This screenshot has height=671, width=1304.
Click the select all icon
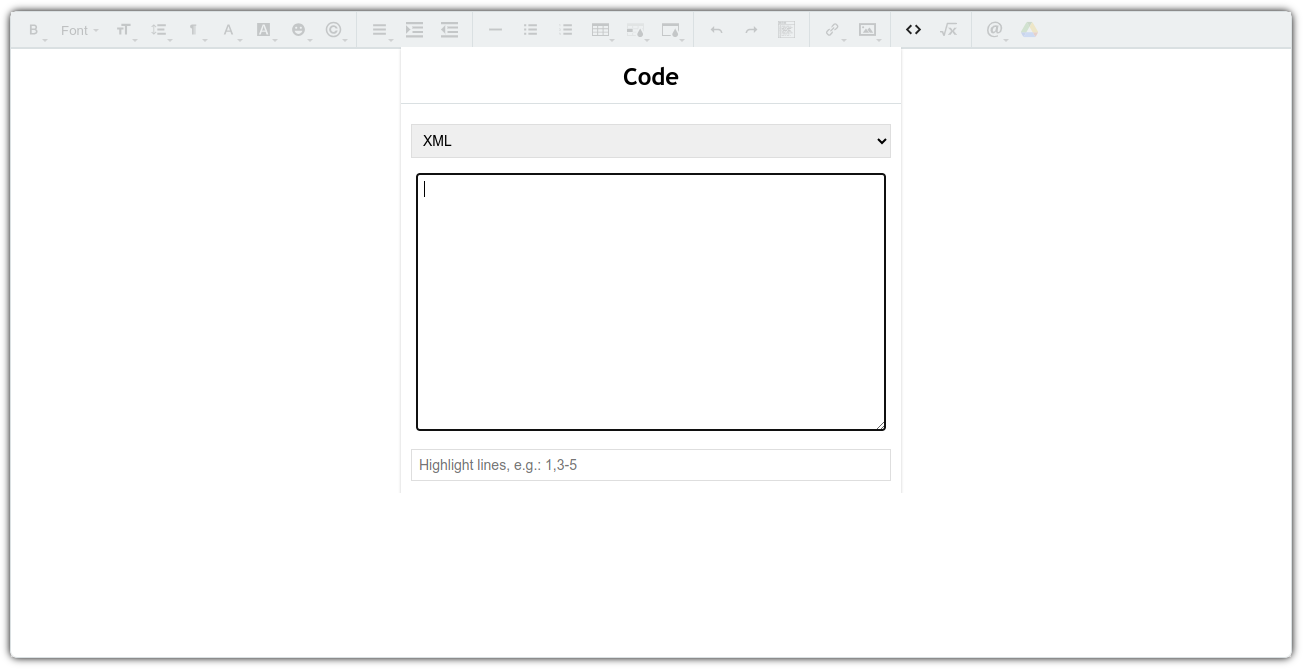coord(786,30)
